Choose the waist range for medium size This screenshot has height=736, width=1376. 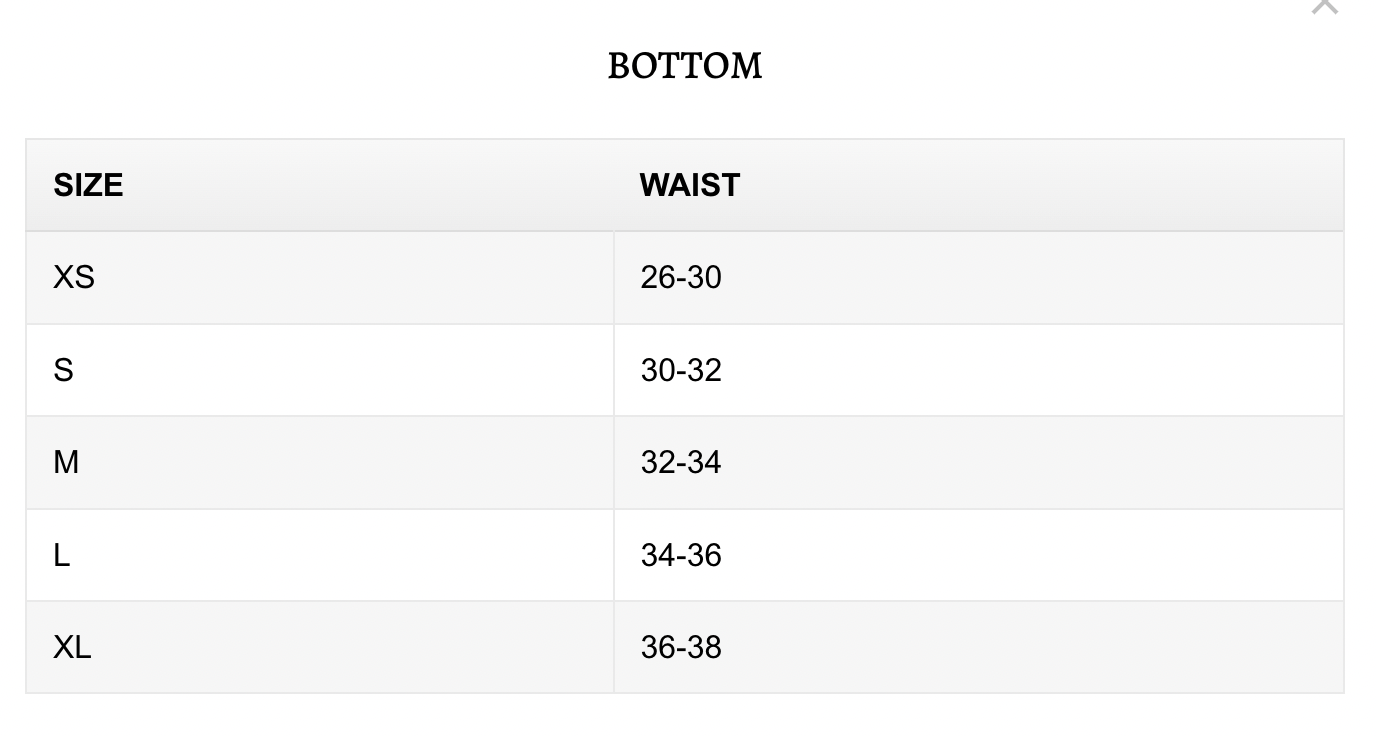click(x=680, y=462)
